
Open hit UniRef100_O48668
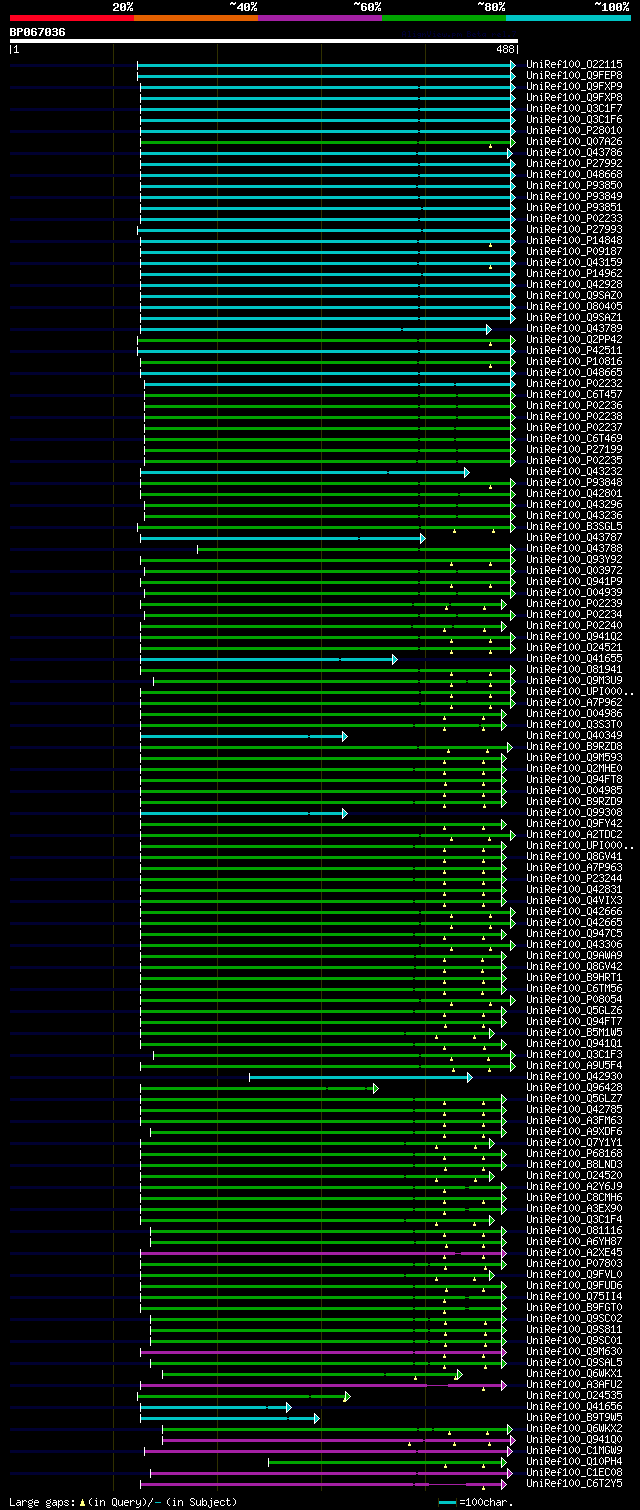point(574,174)
